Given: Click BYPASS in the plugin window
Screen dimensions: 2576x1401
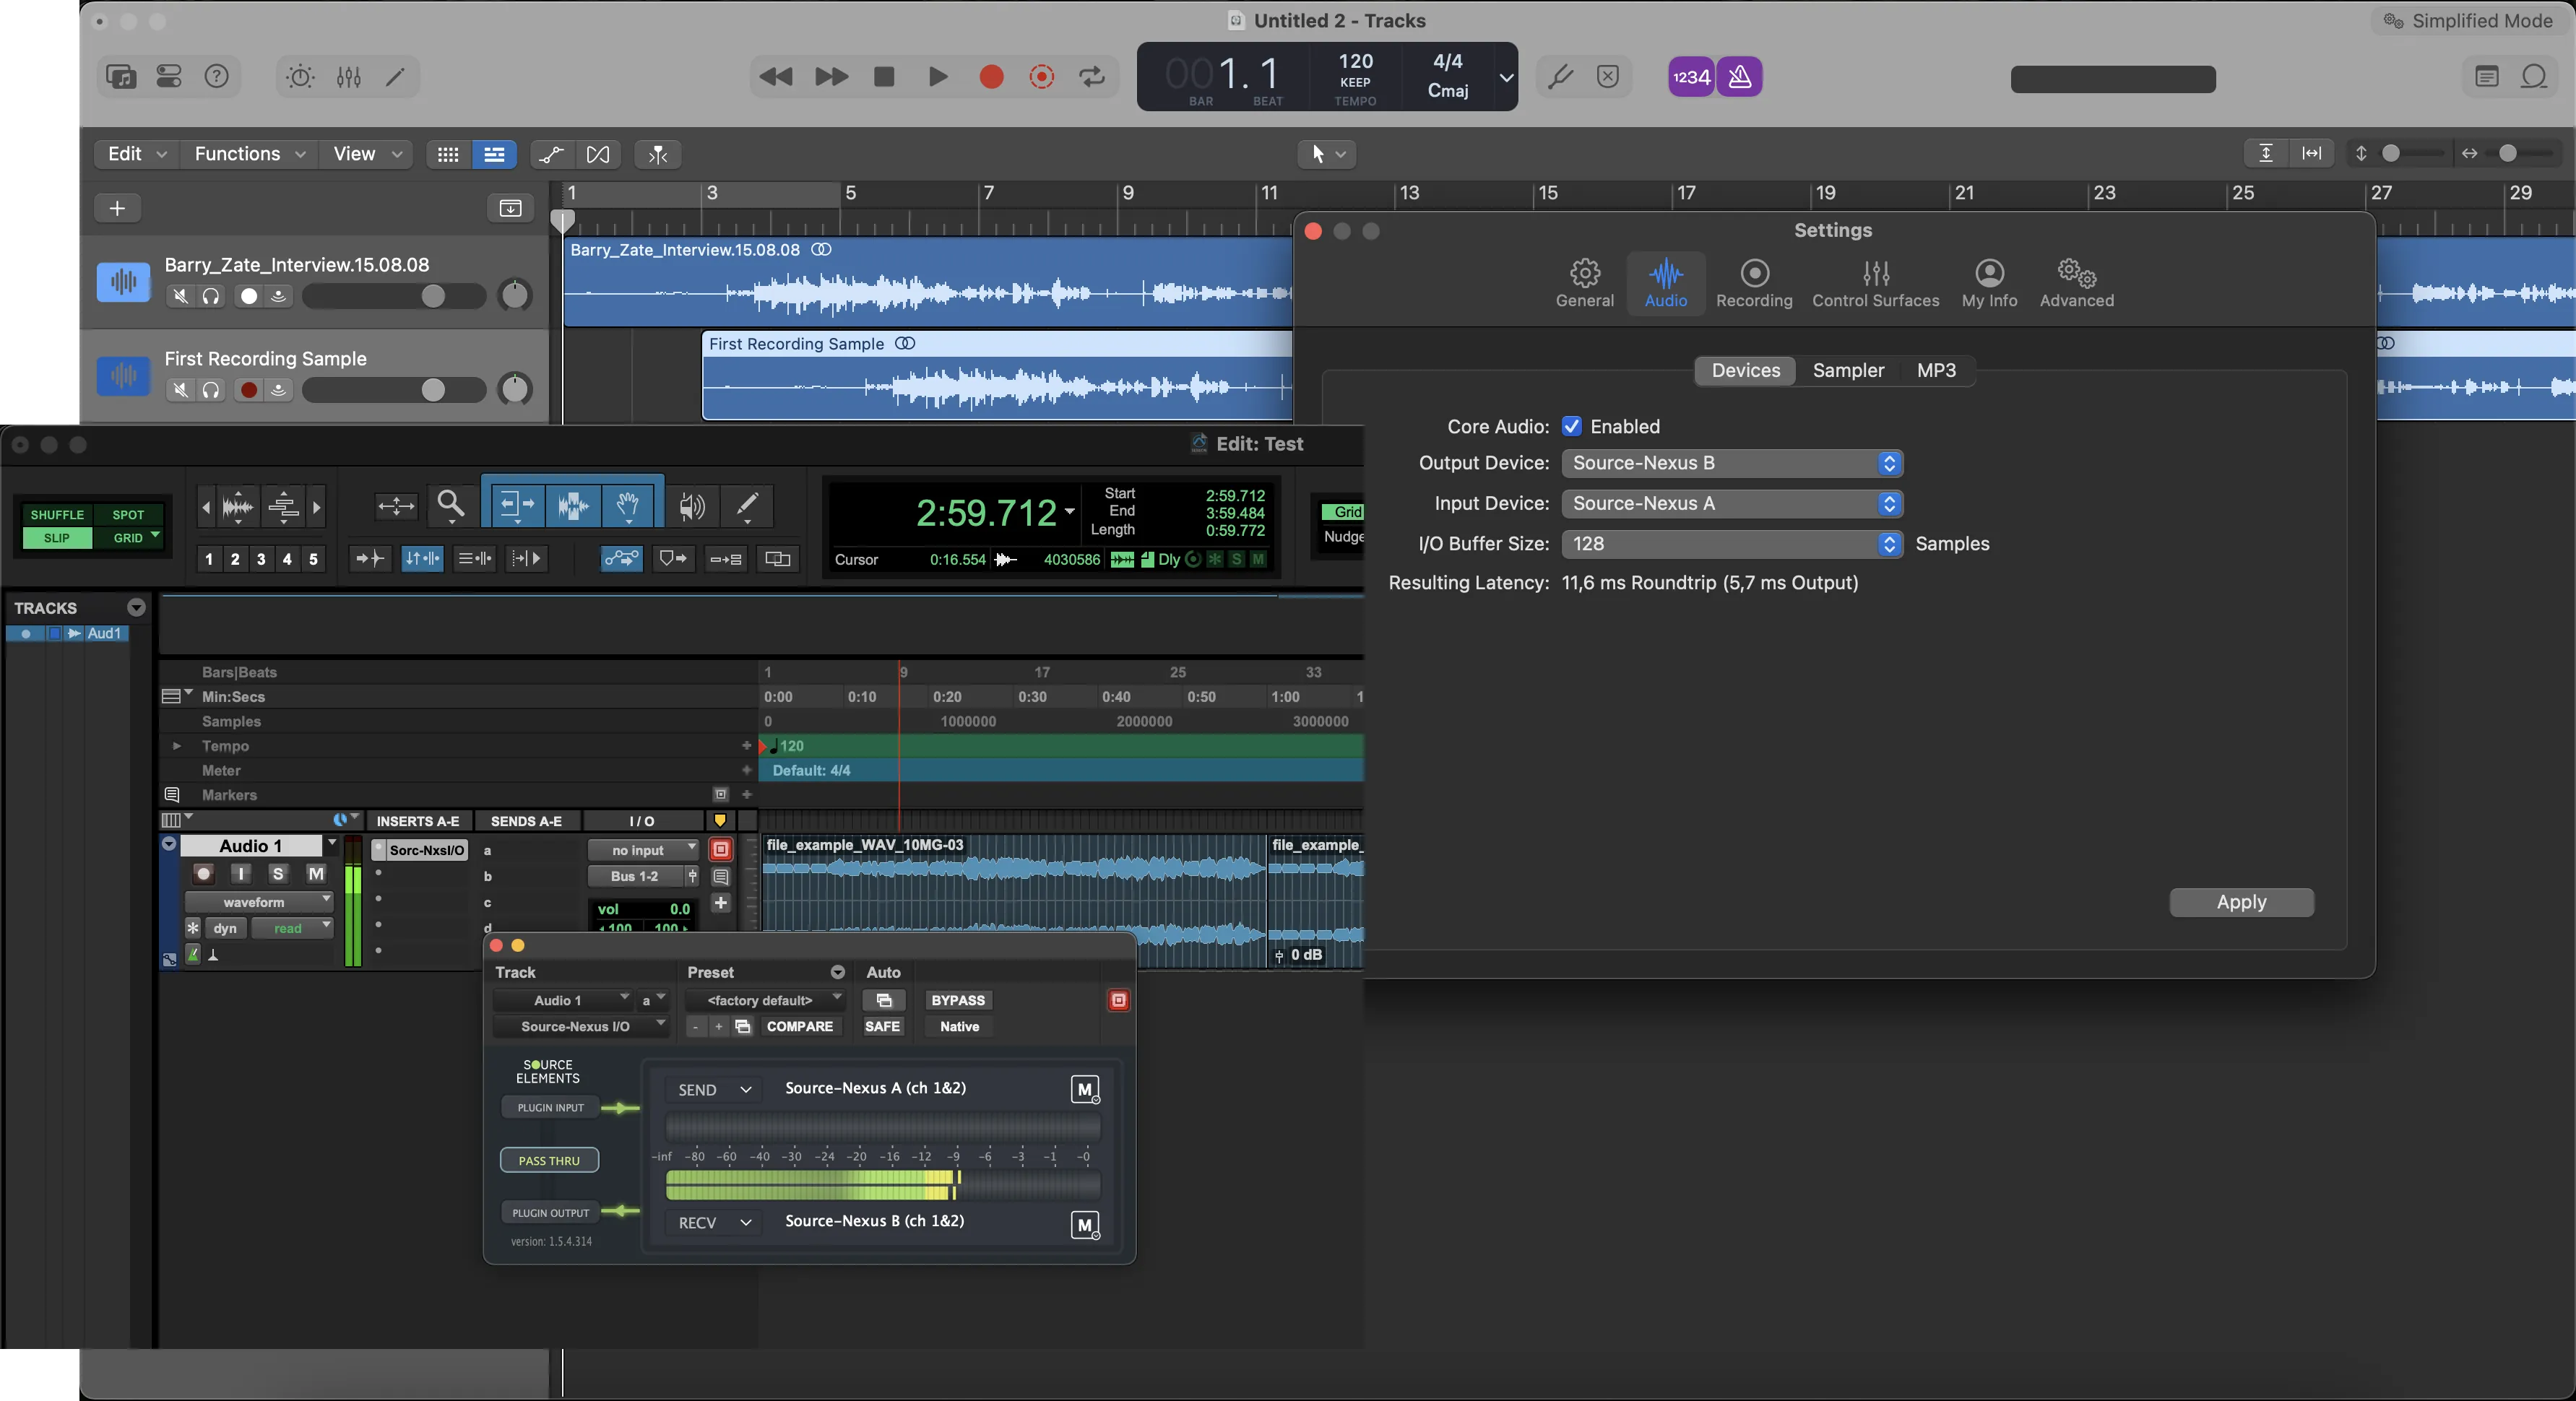Looking at the screenshot, I should 957,1000.
